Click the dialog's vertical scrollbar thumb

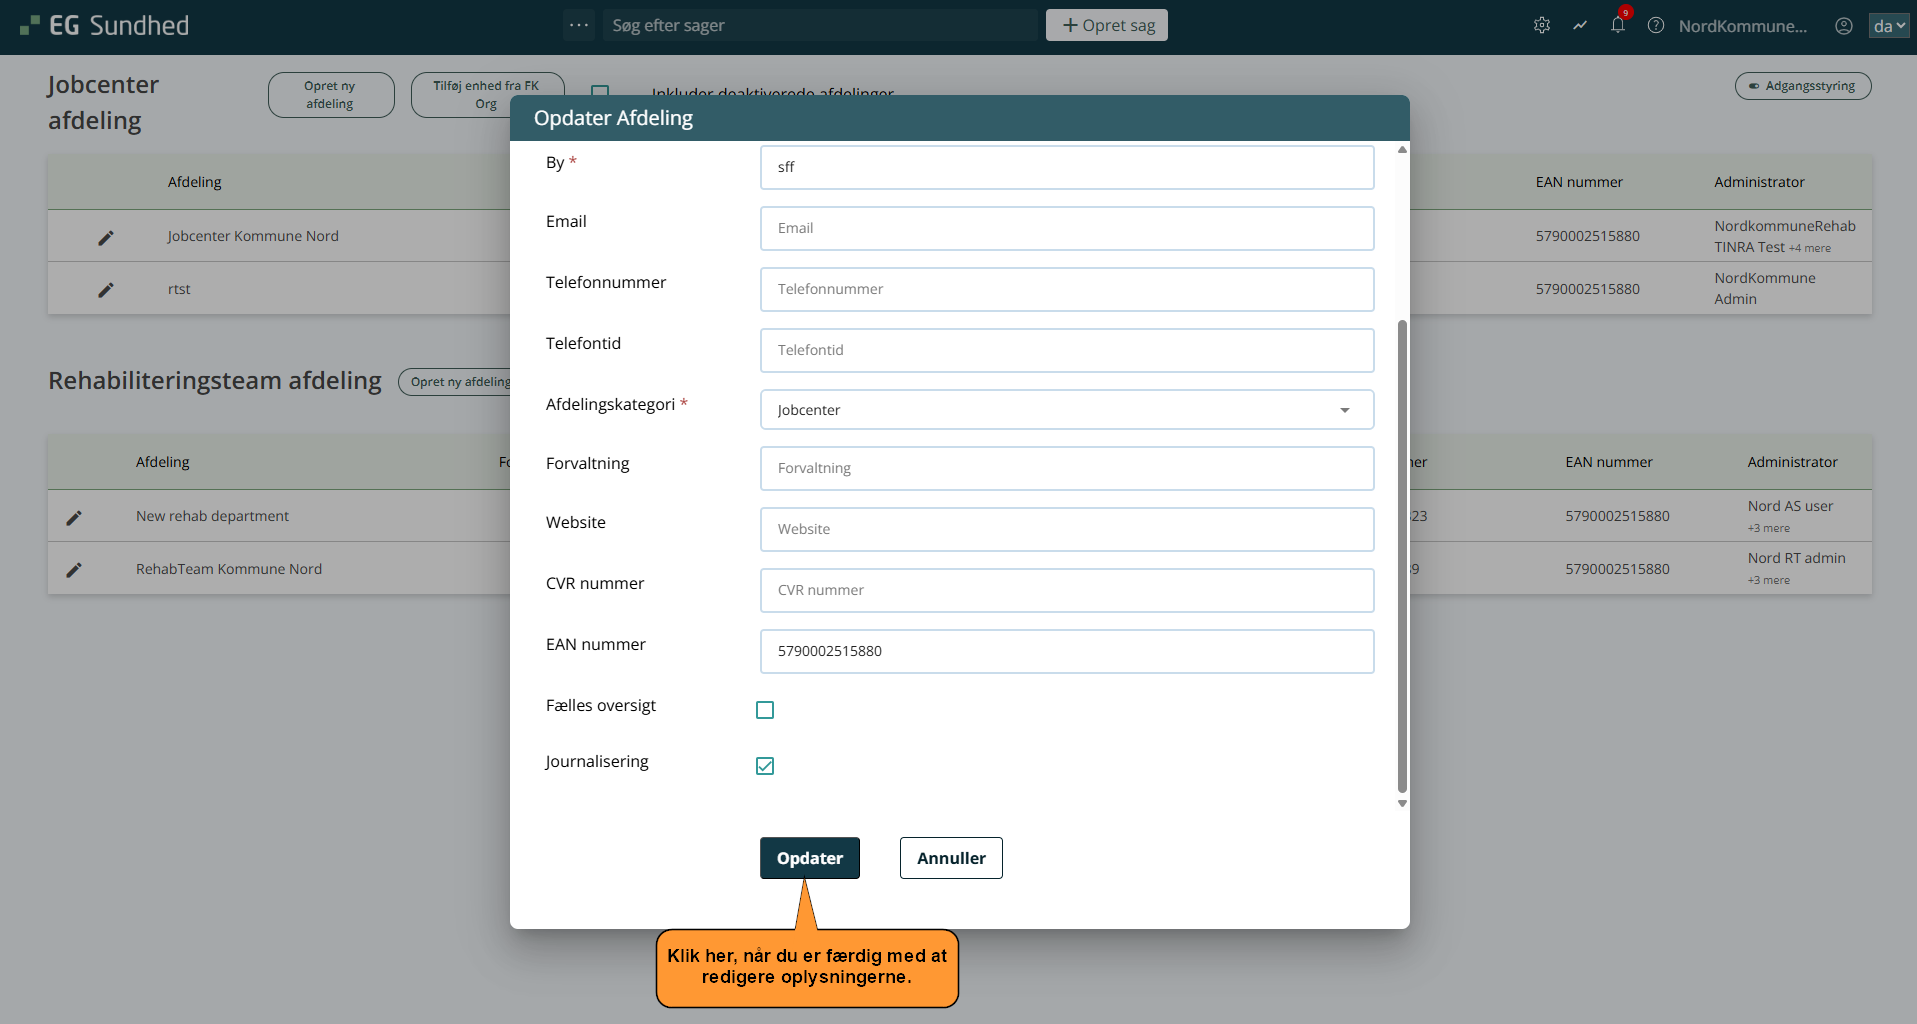tap(1402, 555)
